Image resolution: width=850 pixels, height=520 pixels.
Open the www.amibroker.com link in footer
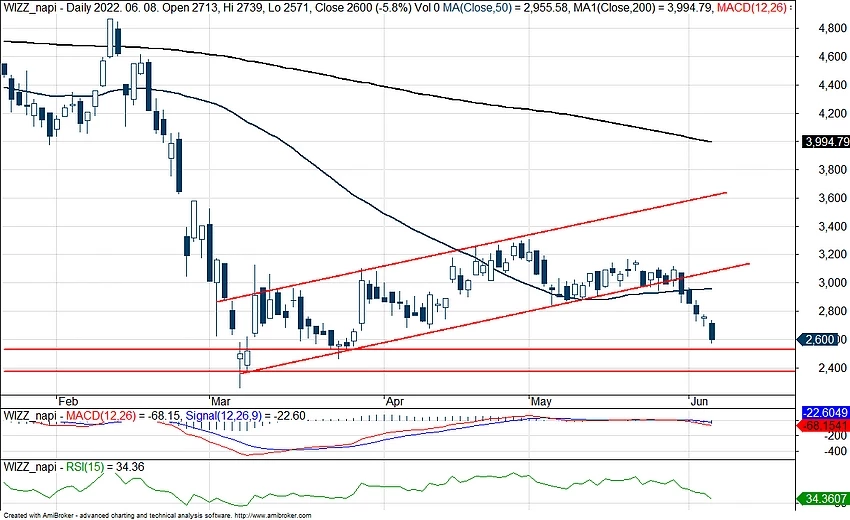(273, 516)
